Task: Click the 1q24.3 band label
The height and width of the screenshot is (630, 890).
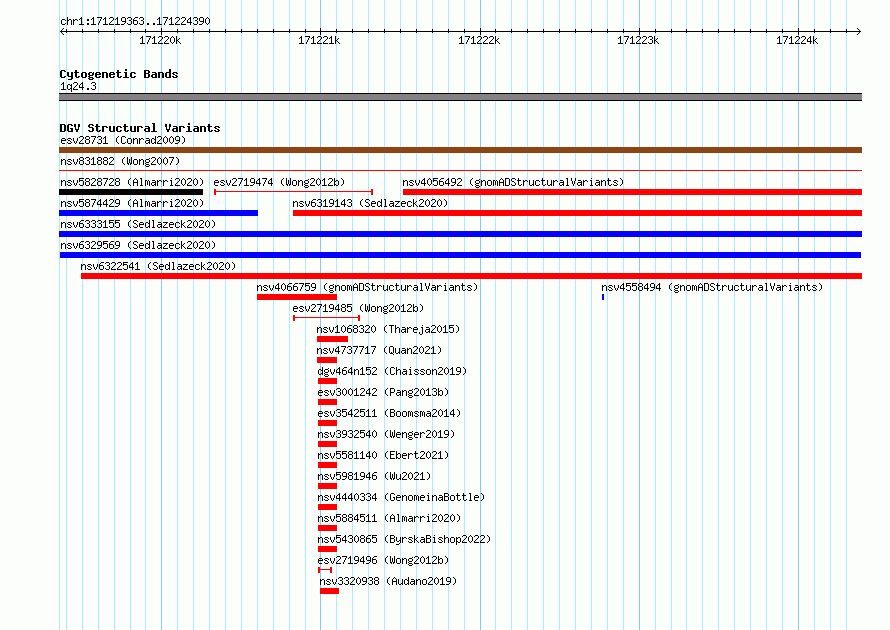Action: click(x=78, y=86)
